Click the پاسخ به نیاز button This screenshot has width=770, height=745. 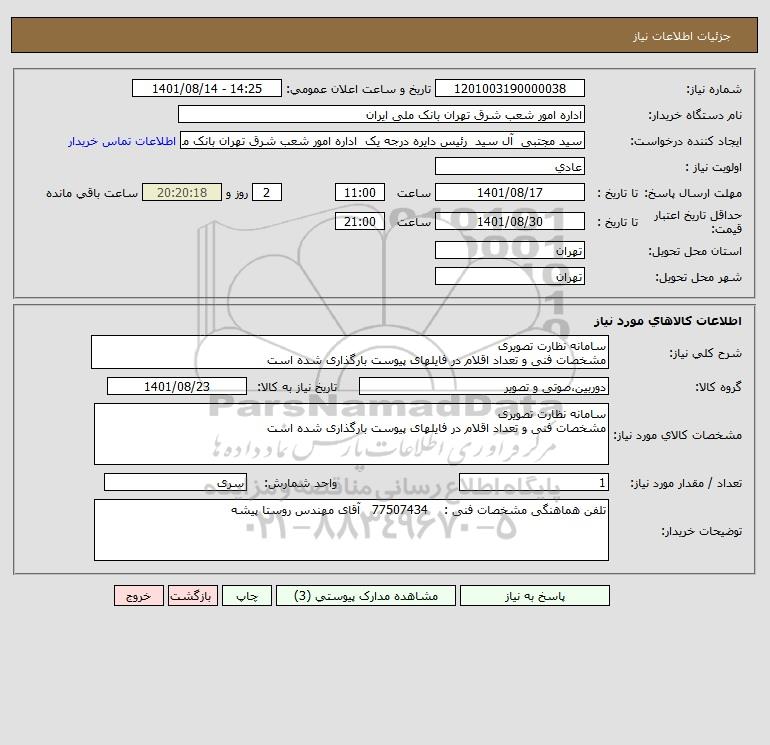click(x=535, y=596)
